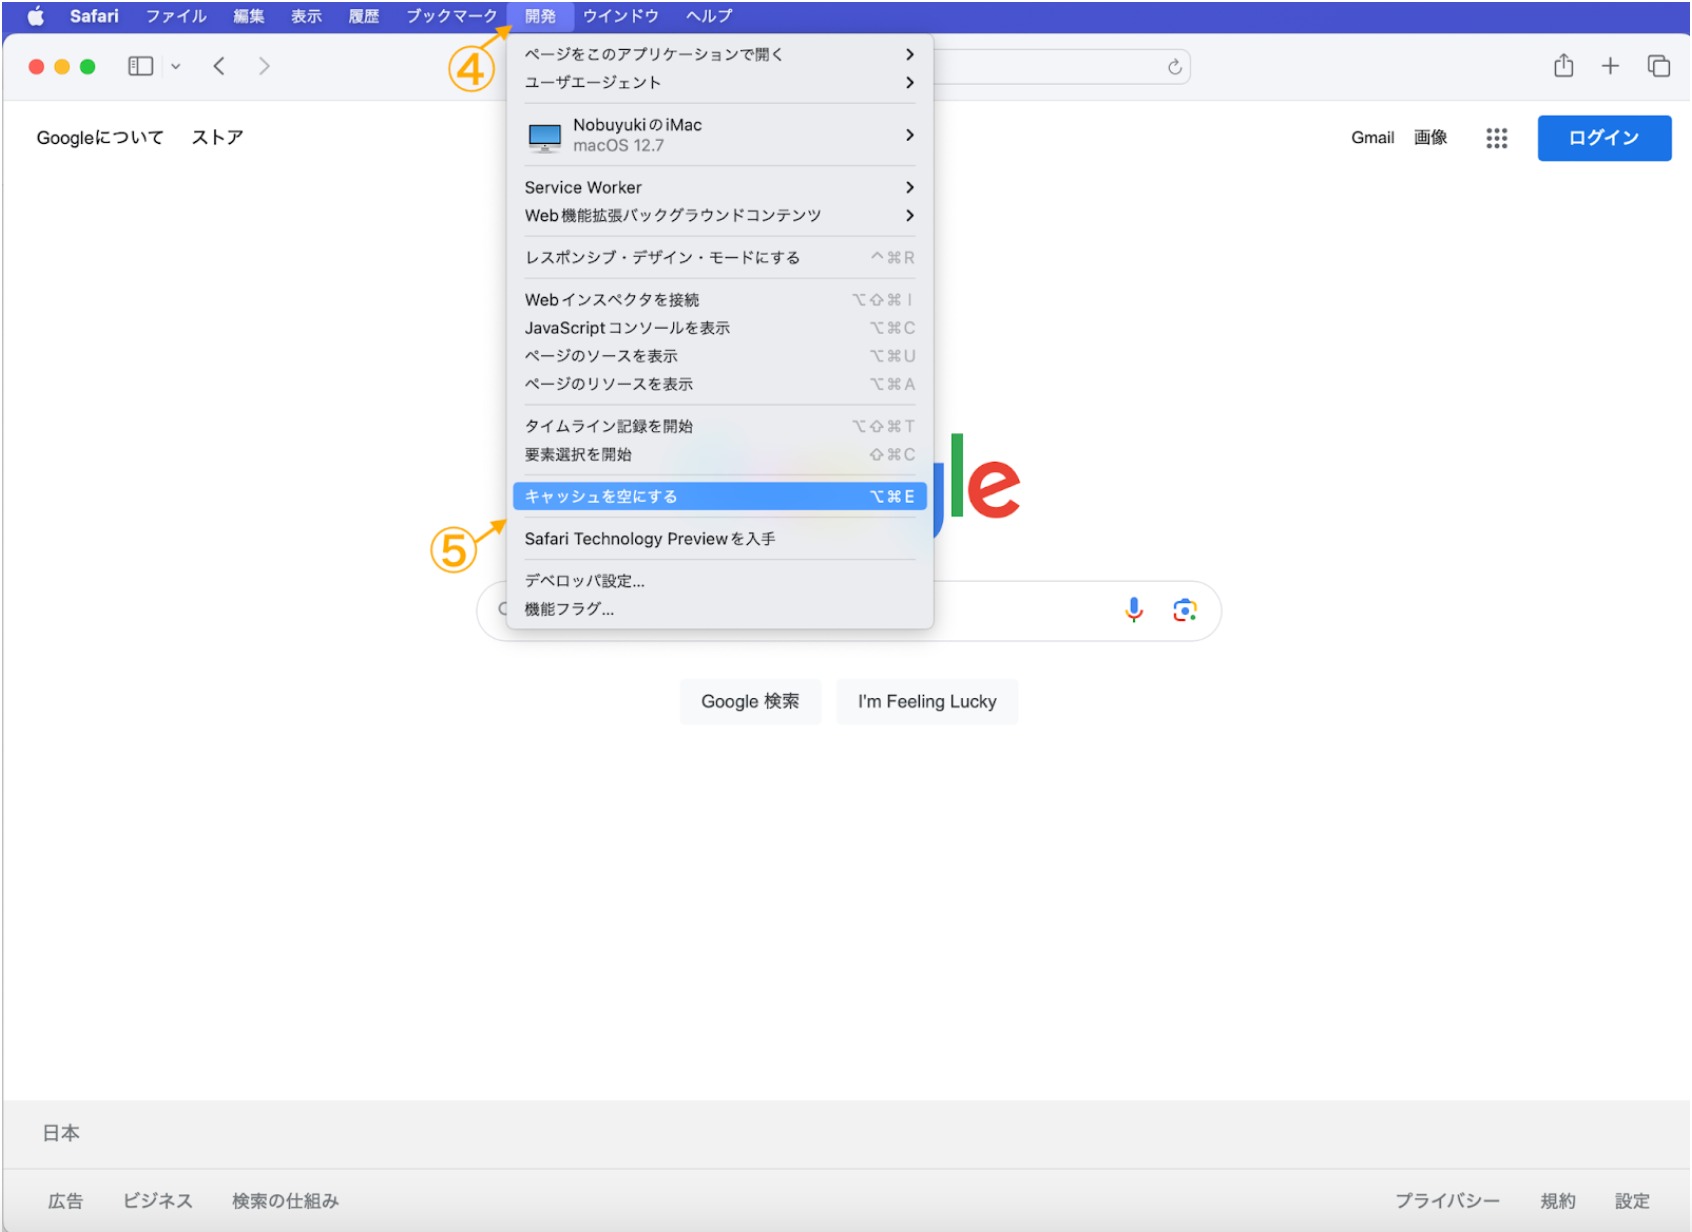Go back with the back arrow

pos(219,66)
